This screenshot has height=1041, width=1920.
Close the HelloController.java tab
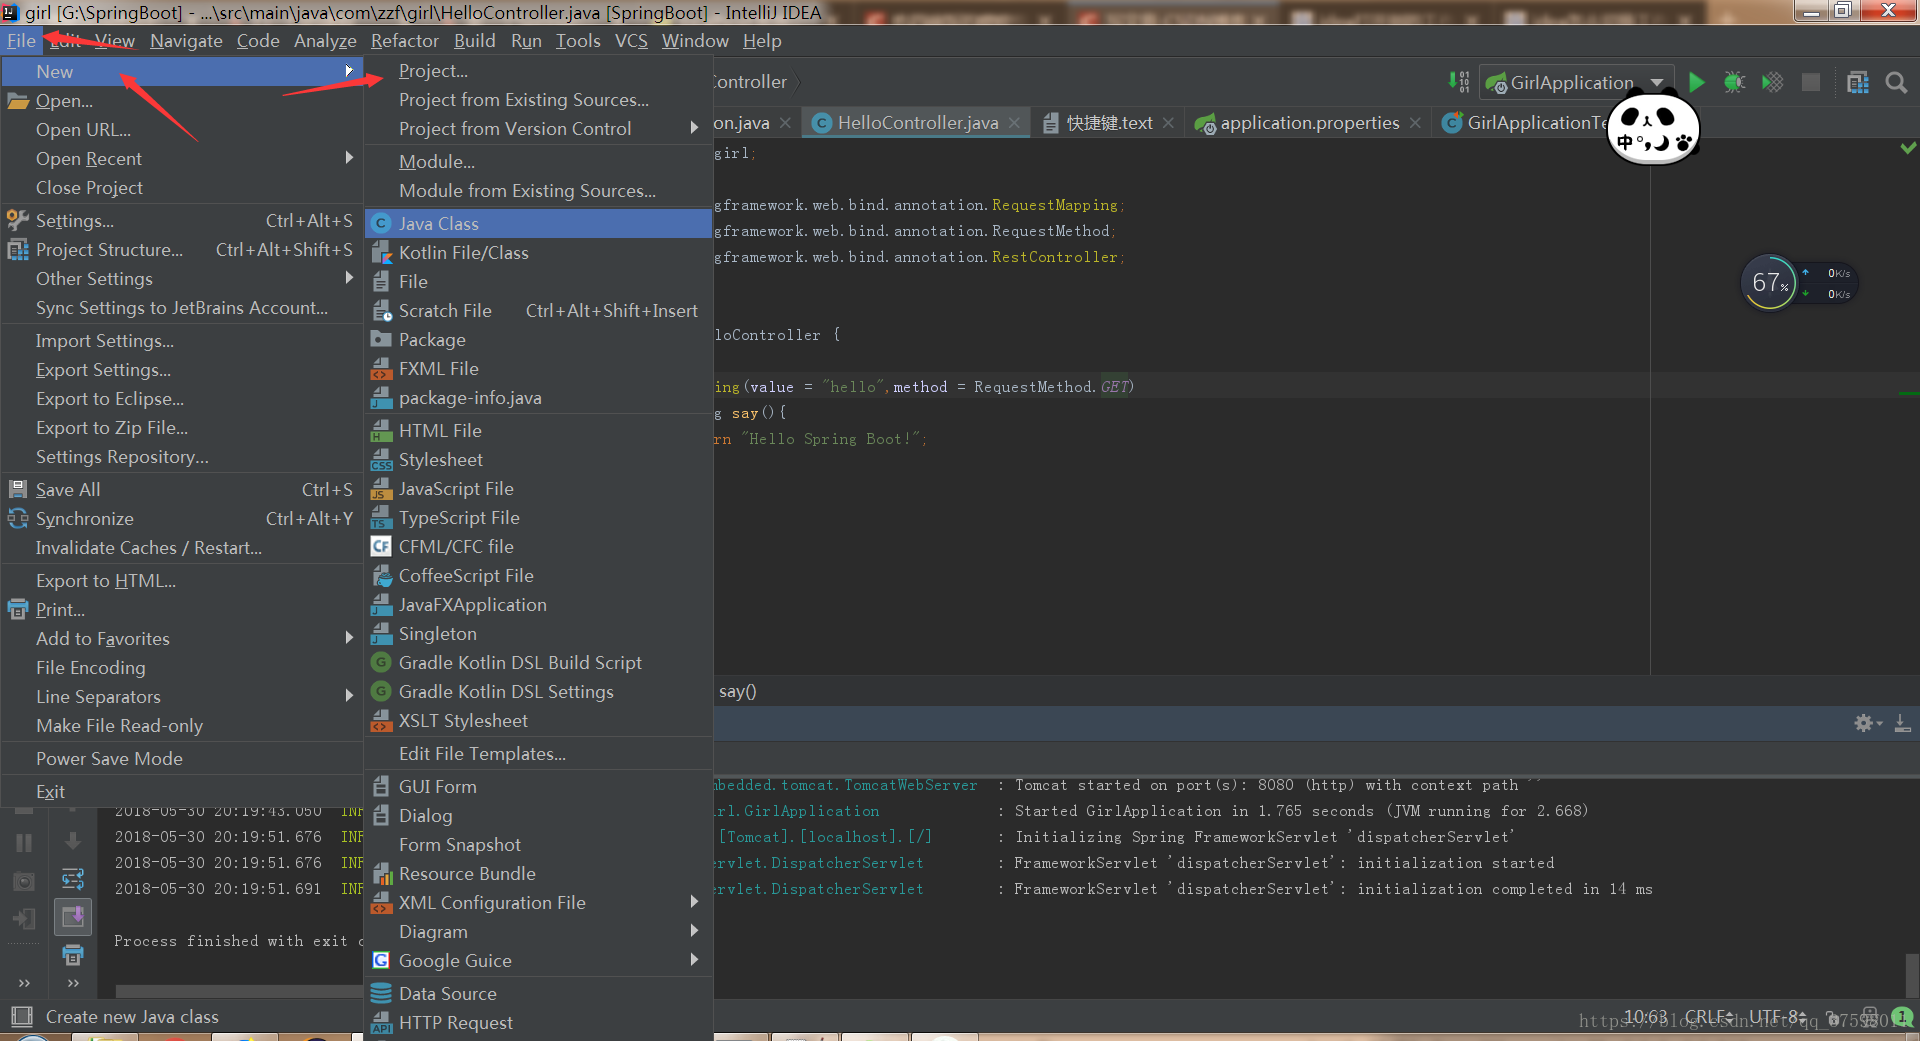pyautogui.click(x=1014, y=123)
